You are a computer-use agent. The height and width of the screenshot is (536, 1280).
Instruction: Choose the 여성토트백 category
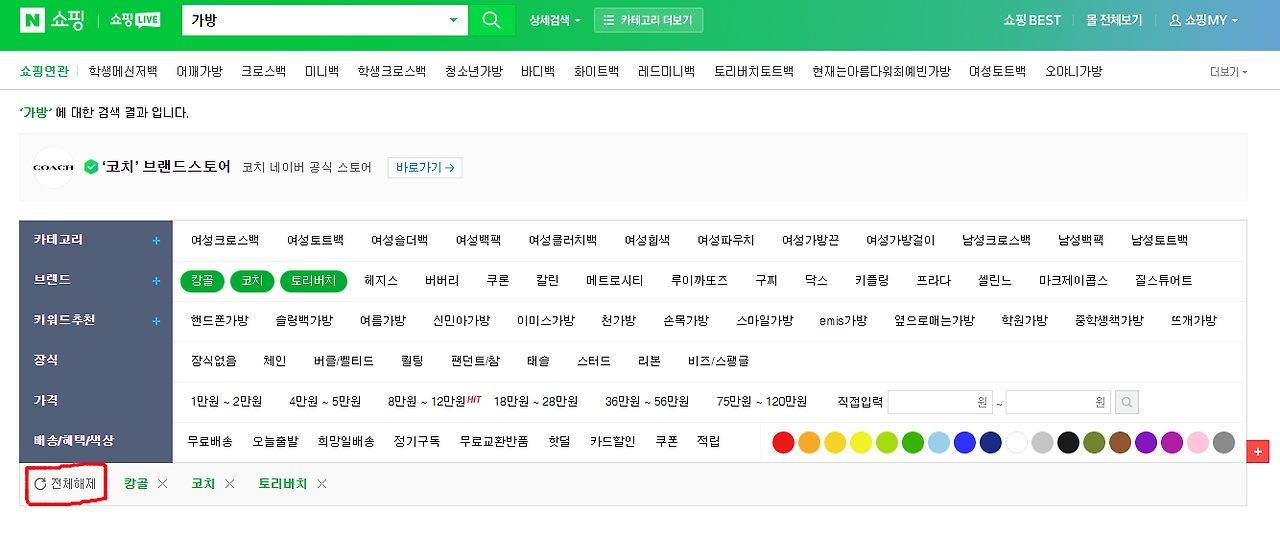[315, 241]
